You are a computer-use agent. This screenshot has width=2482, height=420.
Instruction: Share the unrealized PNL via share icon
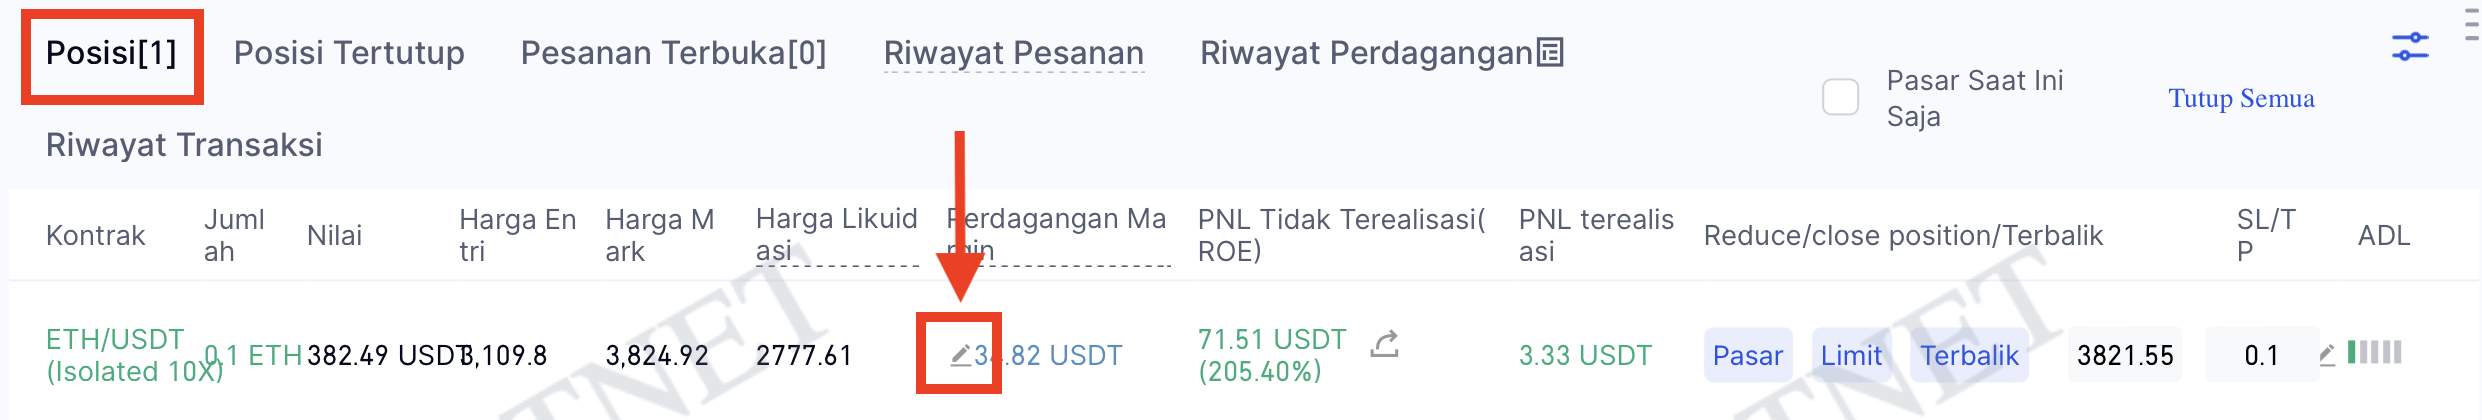pyautogui.click(x=1385, y=345)
